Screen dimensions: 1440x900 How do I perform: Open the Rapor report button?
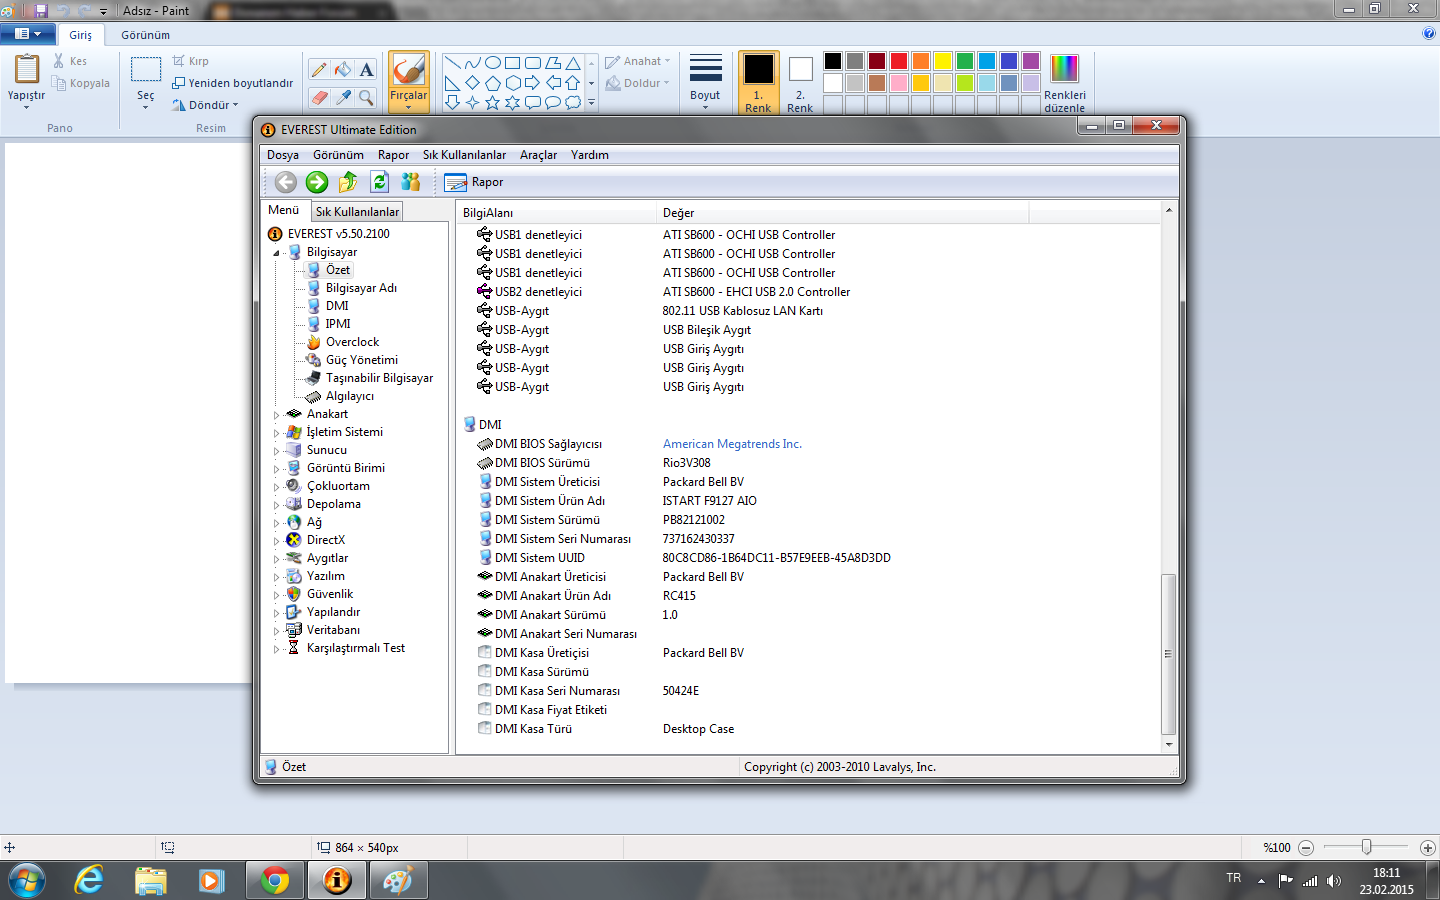point(474,182)
